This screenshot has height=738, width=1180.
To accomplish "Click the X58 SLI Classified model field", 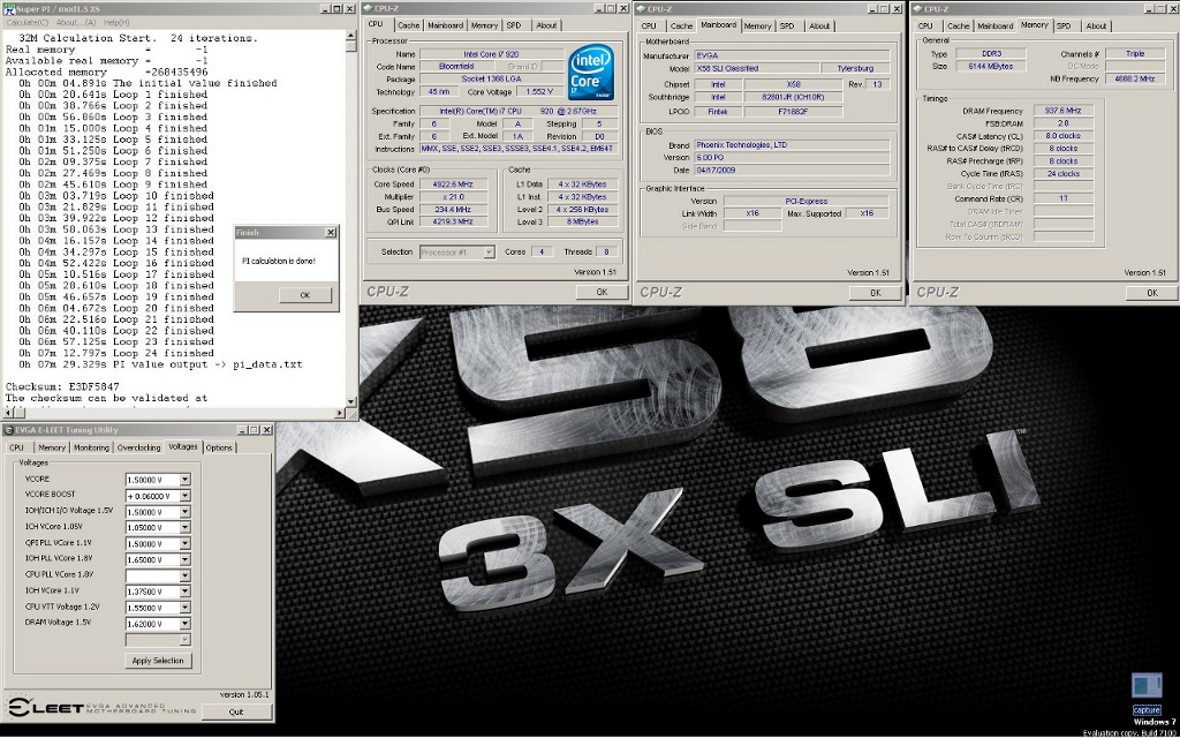I will [x=755, y=68].
